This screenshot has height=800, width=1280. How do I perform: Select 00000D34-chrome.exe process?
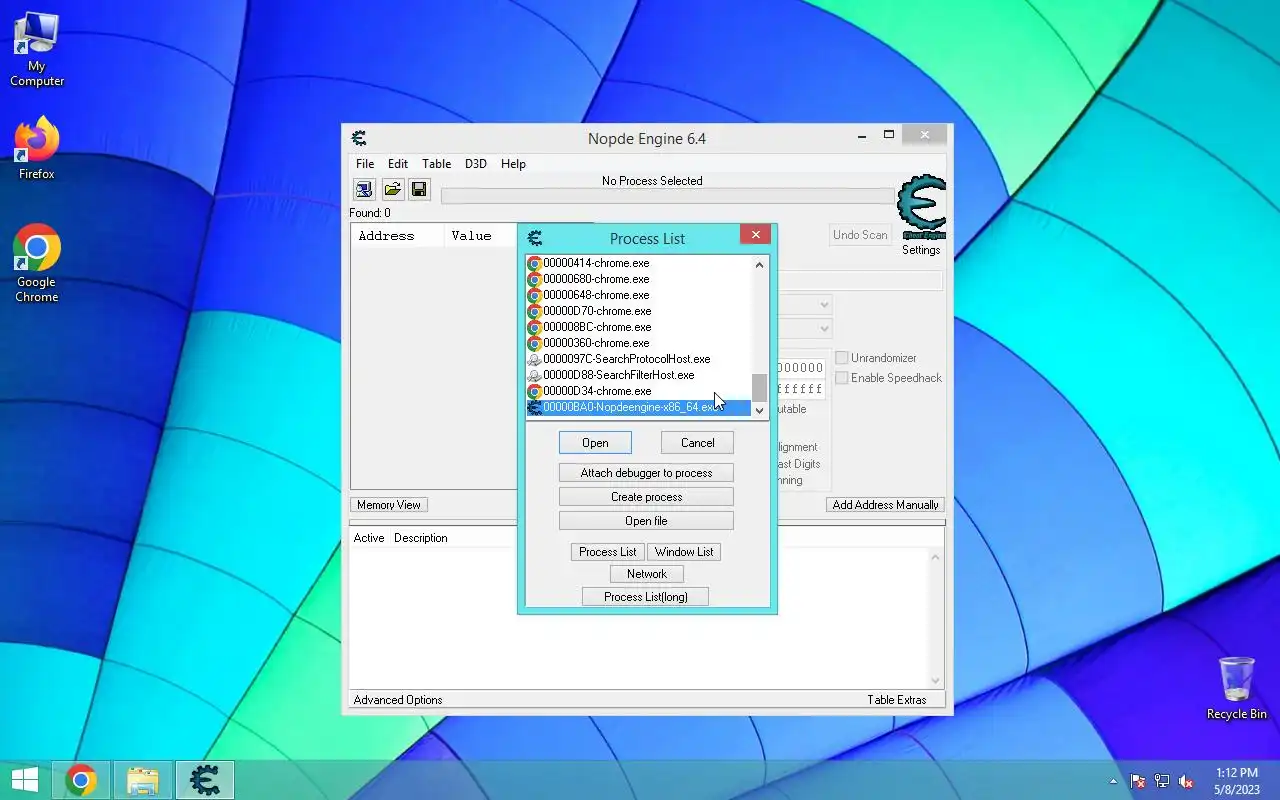click(638, 391)
